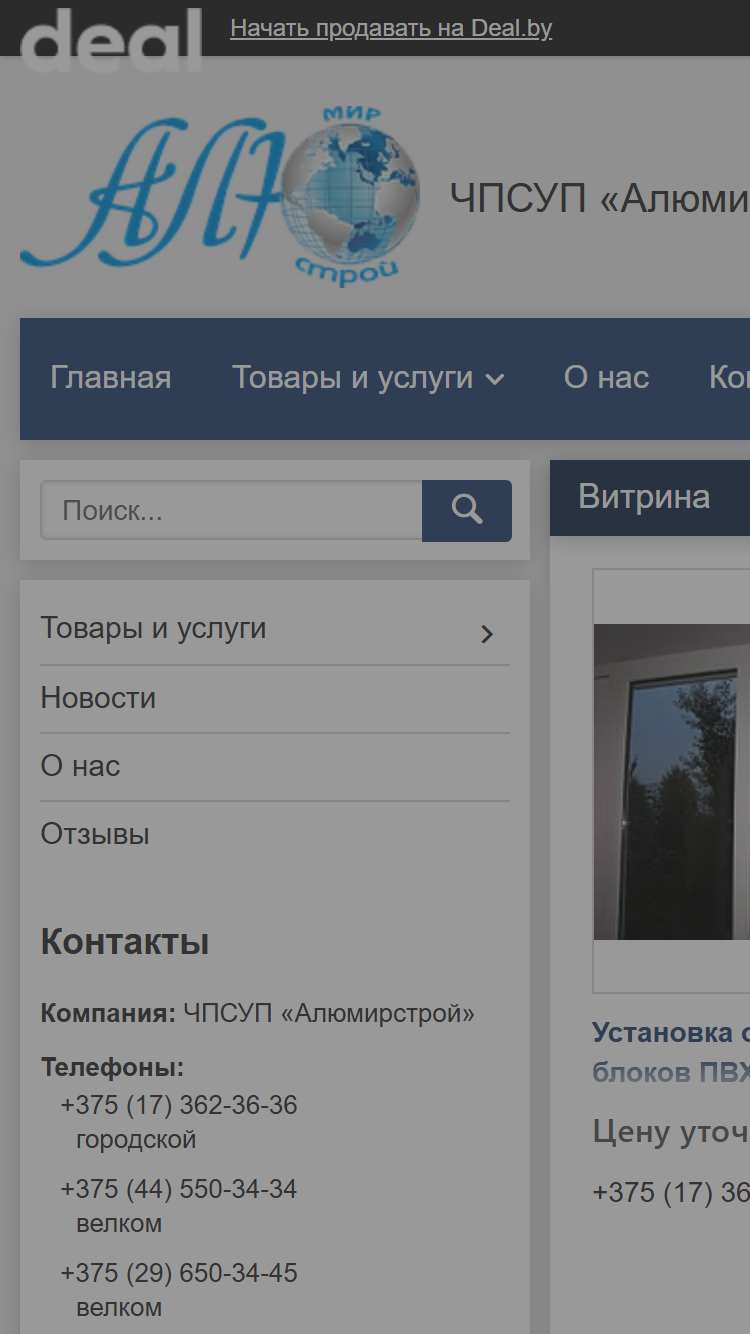The width and height of the screenshot is (750, 1334).
Task: Select the Витрина tab
Action: pos(644,497)
